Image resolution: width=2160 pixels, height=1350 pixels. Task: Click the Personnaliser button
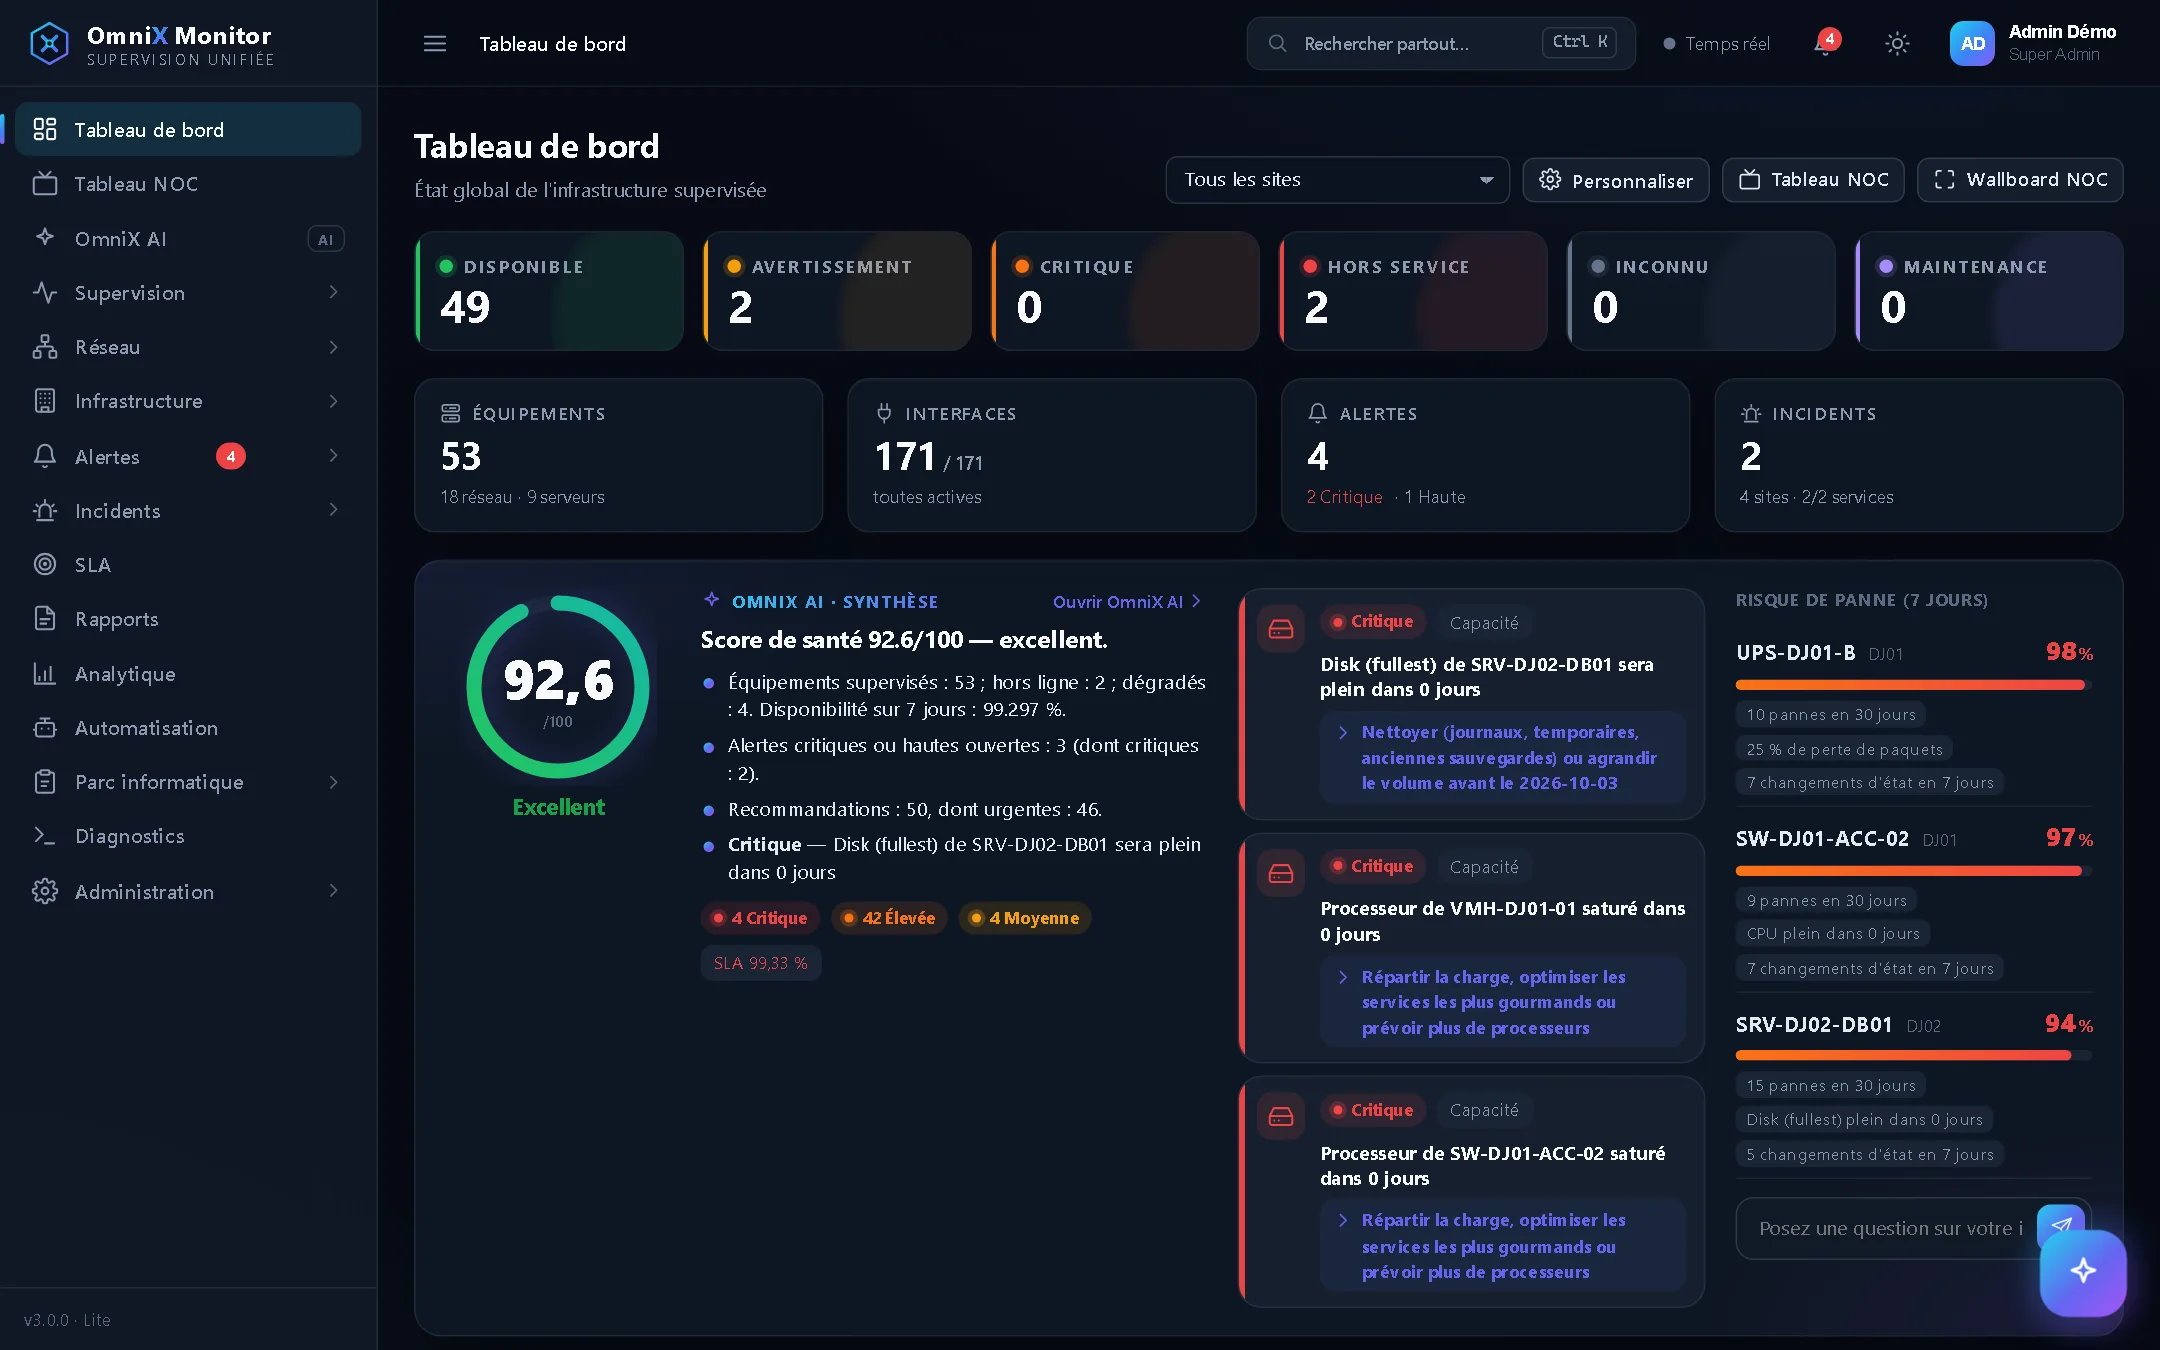point(1616,180)
